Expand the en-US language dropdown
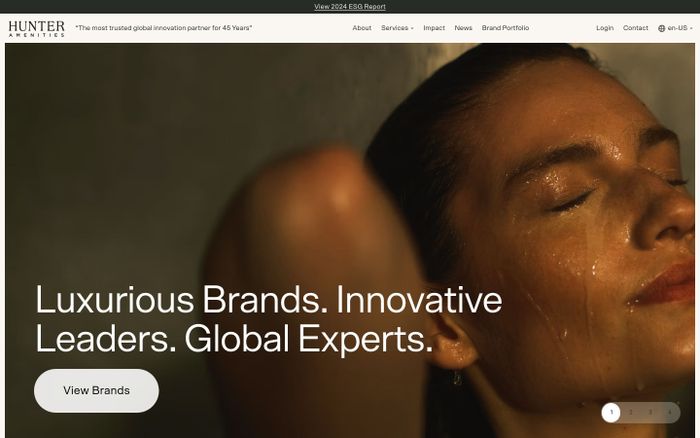Screen dimensions: 700x438 click(x=675, y=28)
